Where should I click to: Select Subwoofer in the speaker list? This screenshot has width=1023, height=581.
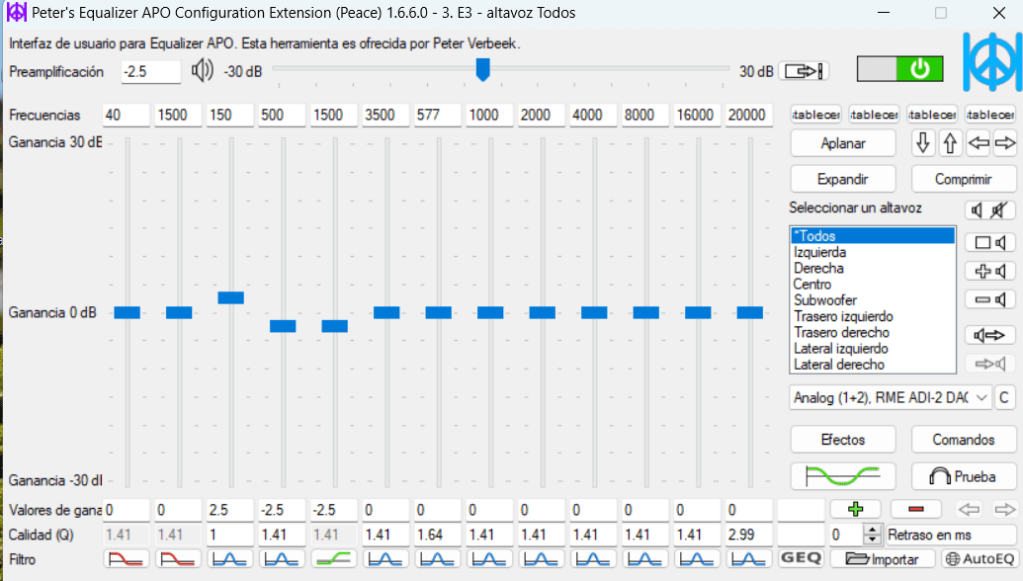click(825, 300)
